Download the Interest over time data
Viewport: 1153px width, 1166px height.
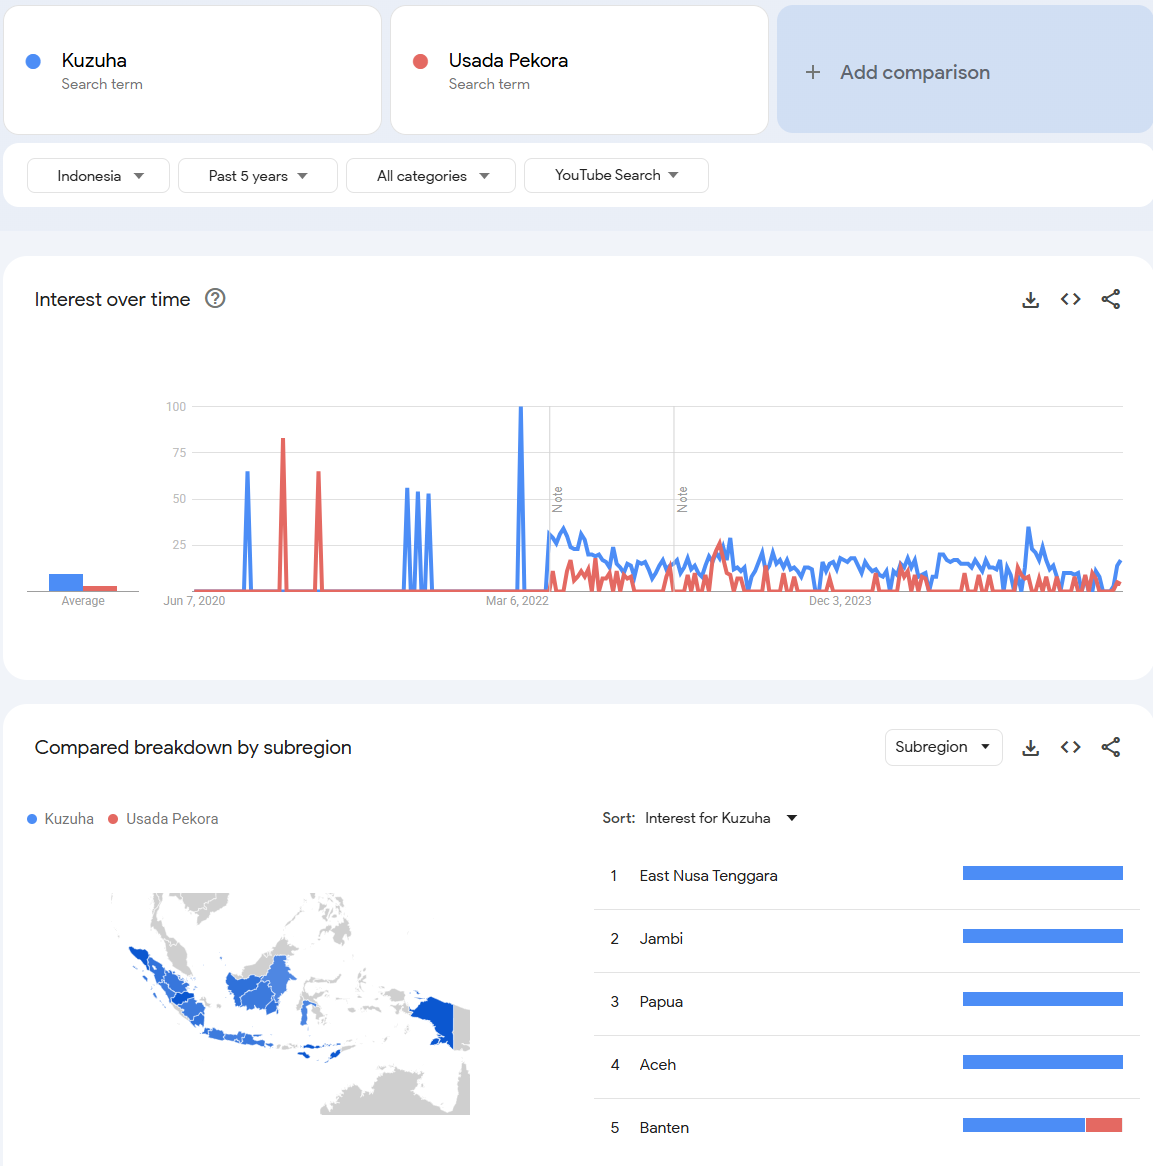pos(1030,299)
